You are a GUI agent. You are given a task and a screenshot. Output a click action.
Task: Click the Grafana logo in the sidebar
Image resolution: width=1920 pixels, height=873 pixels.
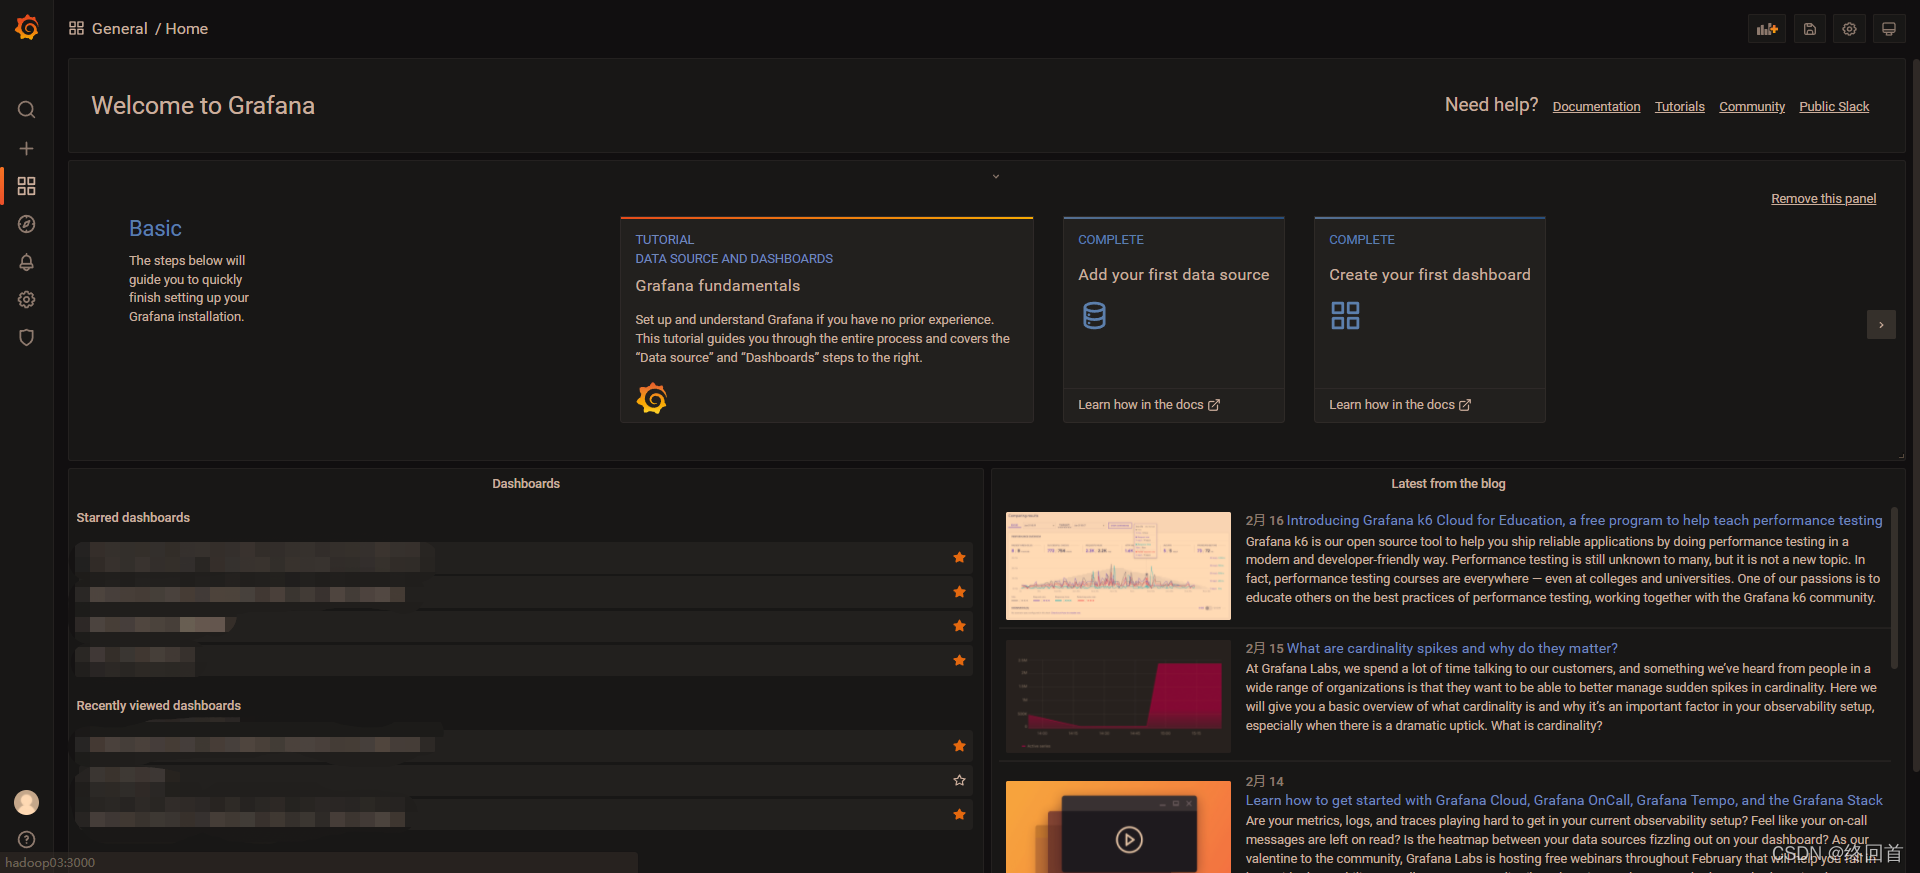tap(27, 28)
